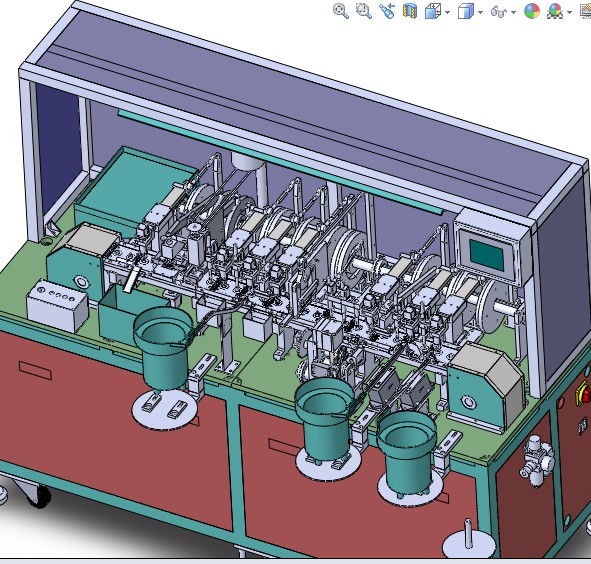Click the Hide/Show Items glasses icon
Viewport: 591px width, 564px height.
(498, 12)
